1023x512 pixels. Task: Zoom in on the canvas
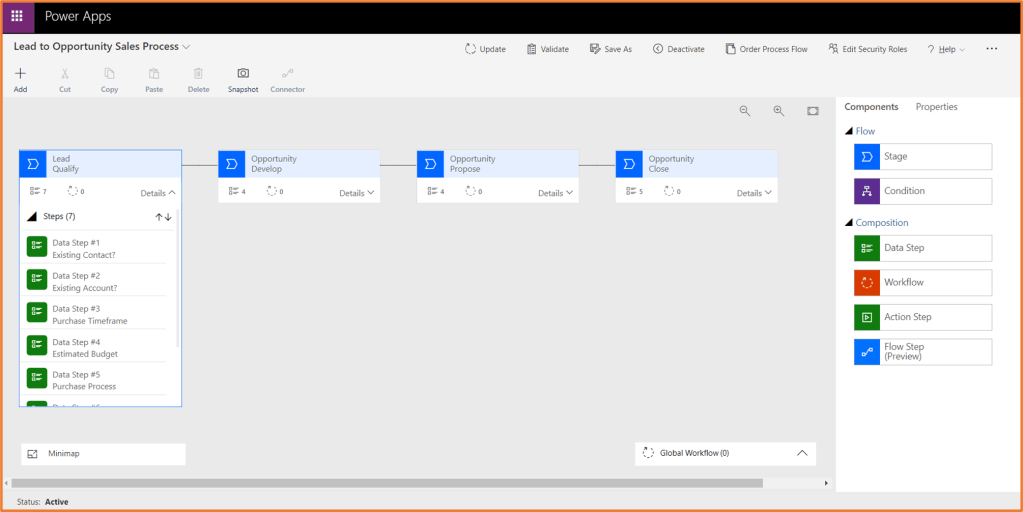point(779,111)
